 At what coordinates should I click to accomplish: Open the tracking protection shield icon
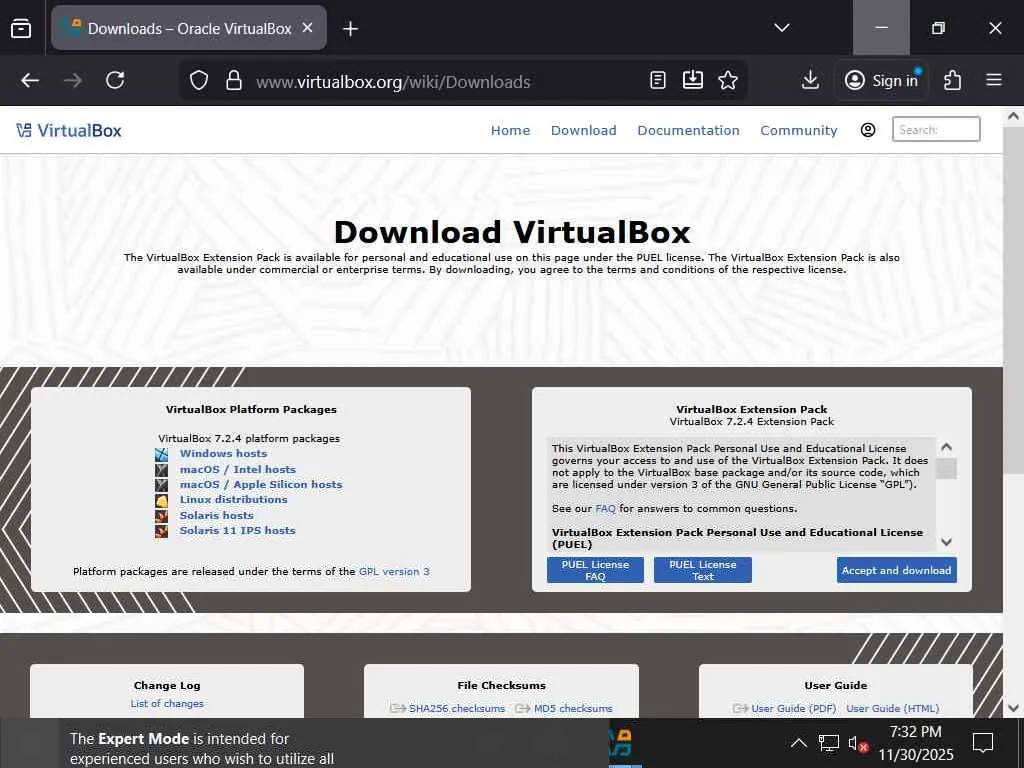click(199, 80)
